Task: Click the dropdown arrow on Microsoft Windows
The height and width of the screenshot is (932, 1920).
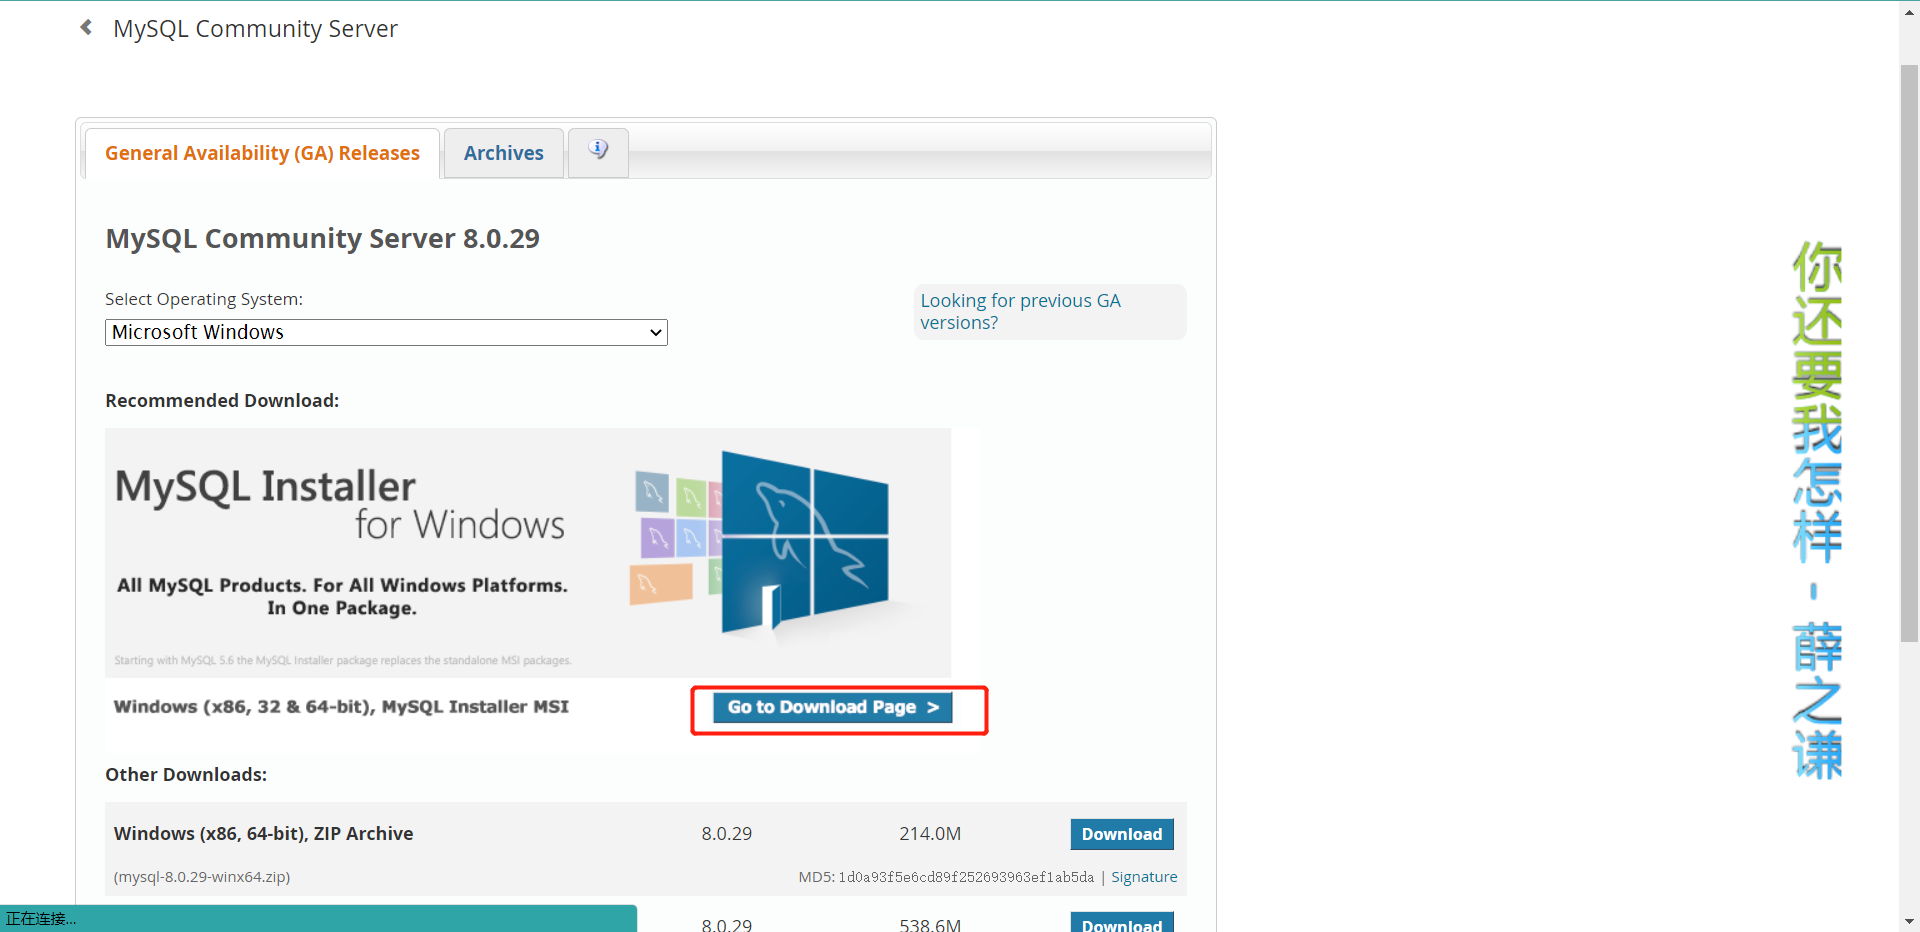Action: coord(656,332)
